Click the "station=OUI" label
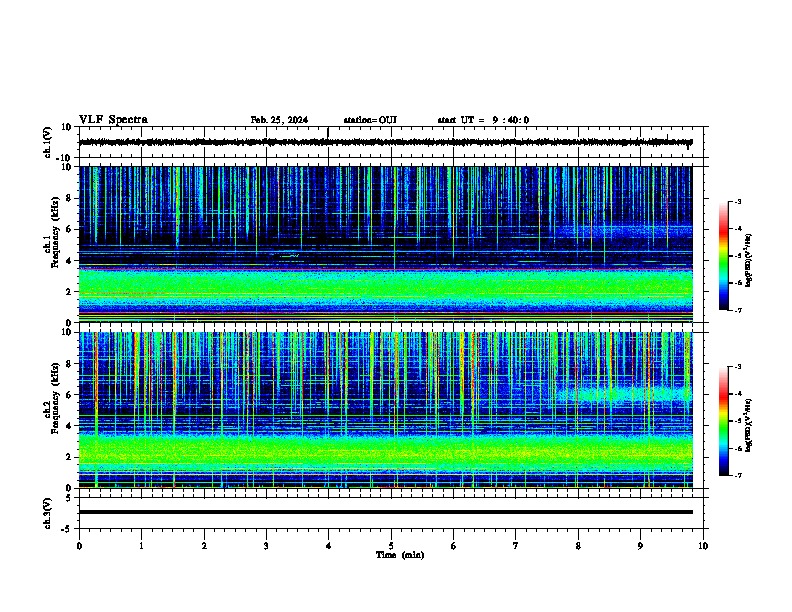 click(370, 120)
